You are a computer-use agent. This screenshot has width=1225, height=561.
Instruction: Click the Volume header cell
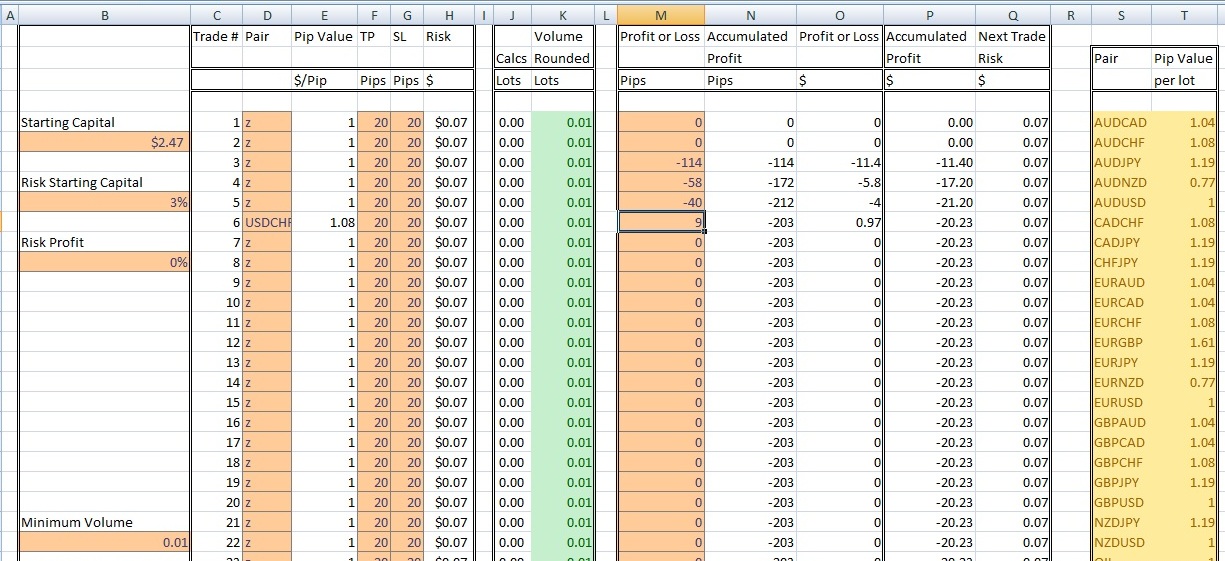click(563, 36)
